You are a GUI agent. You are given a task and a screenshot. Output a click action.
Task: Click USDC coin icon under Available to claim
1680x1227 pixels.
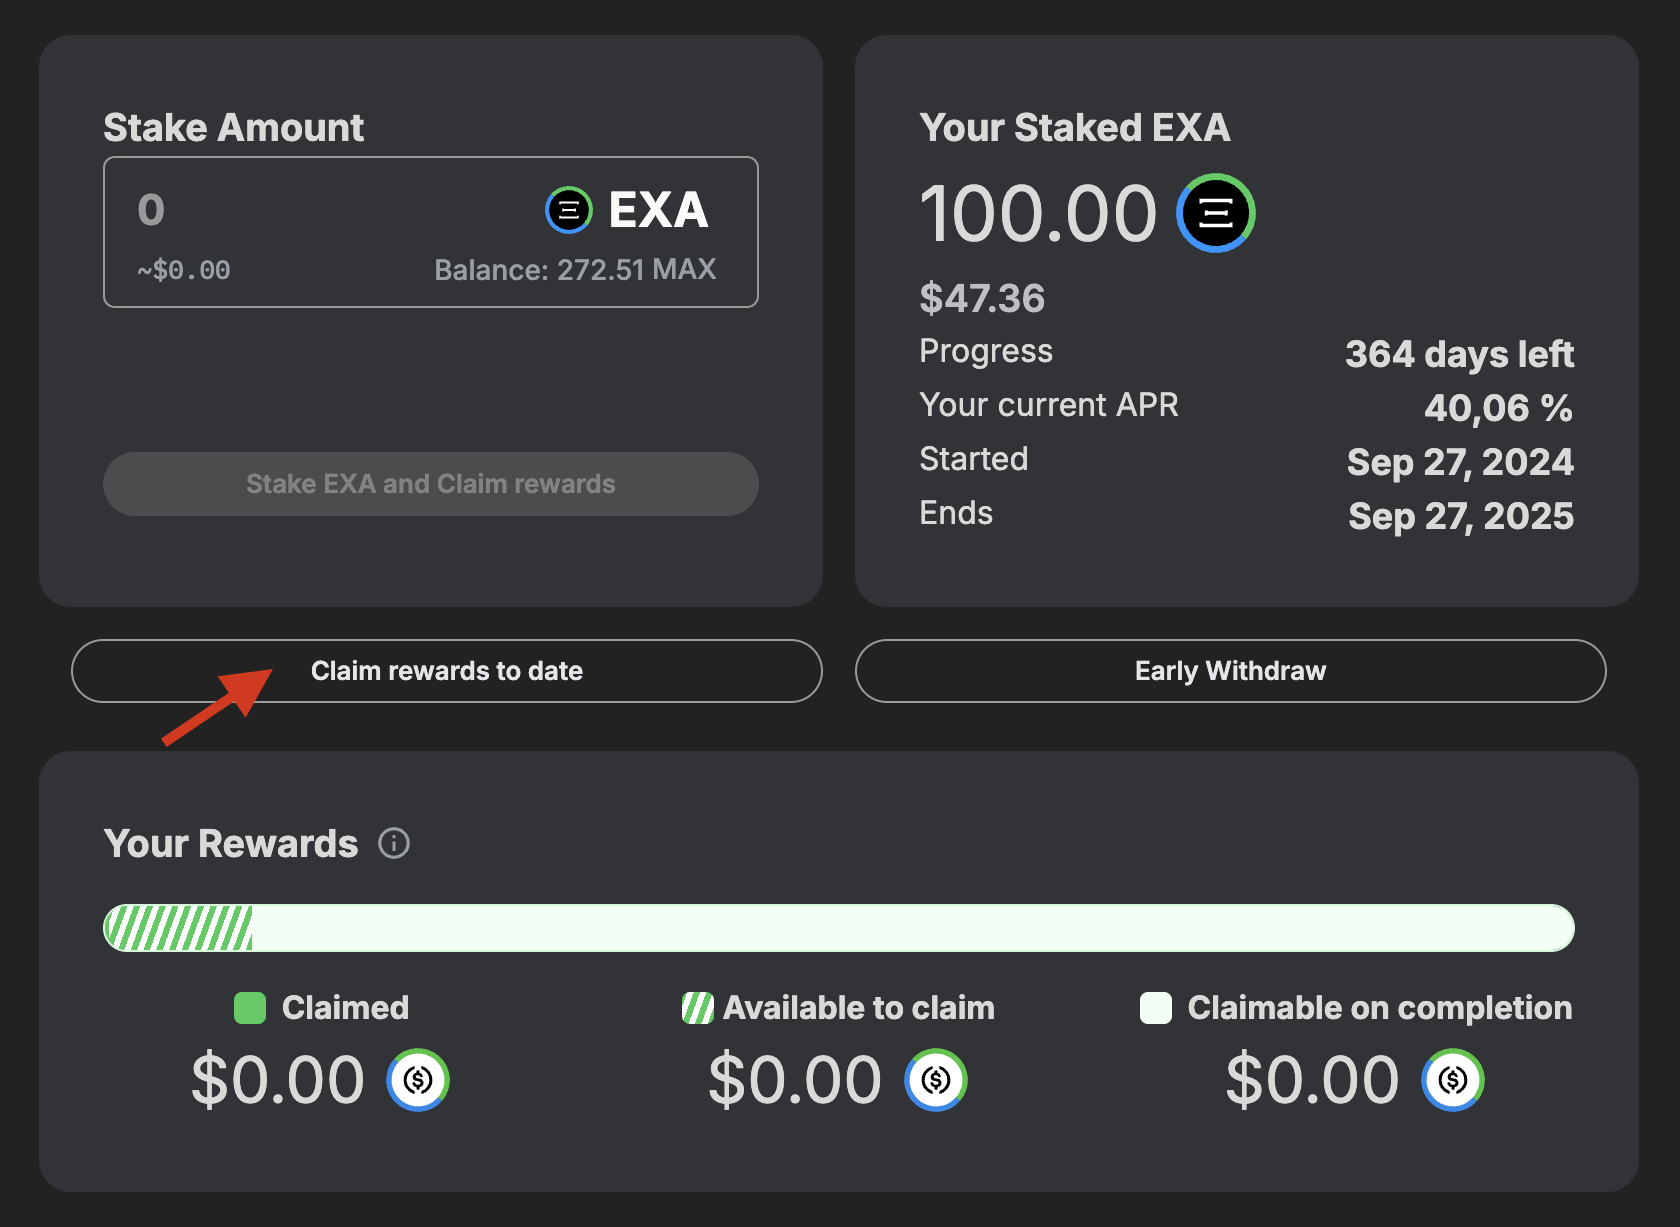935,1080
